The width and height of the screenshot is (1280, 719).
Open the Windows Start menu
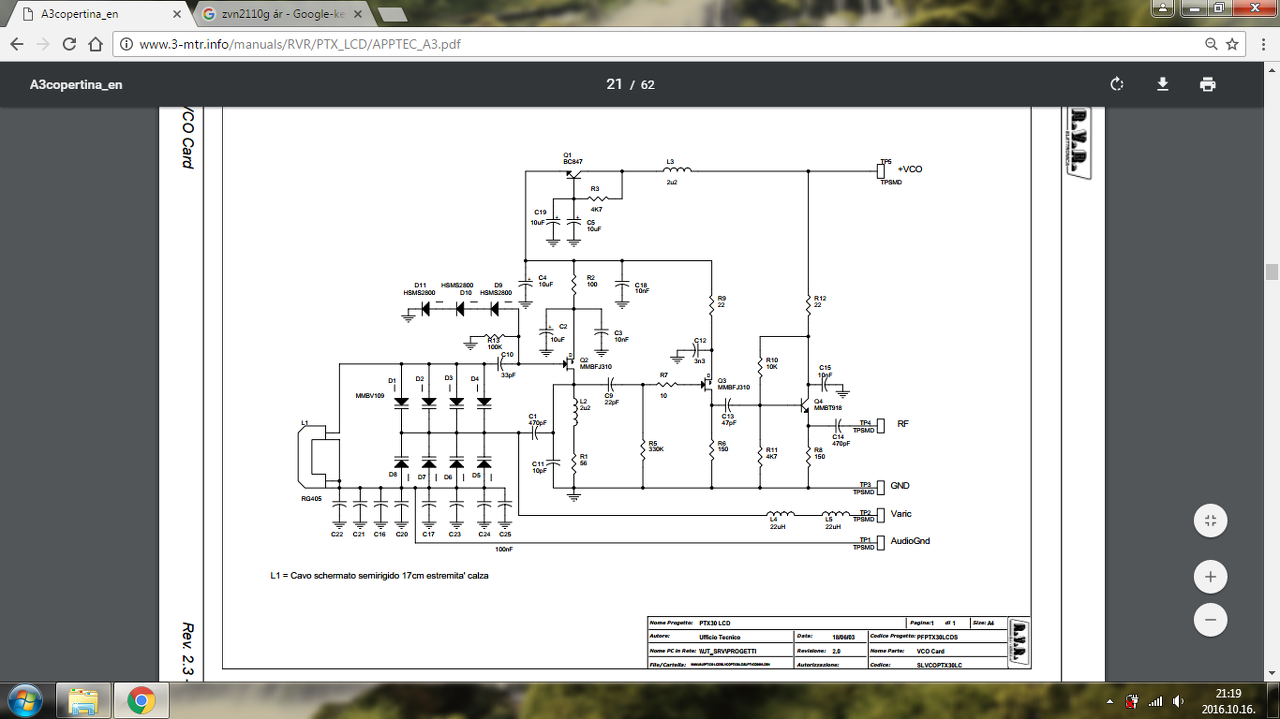pos(24,701)
